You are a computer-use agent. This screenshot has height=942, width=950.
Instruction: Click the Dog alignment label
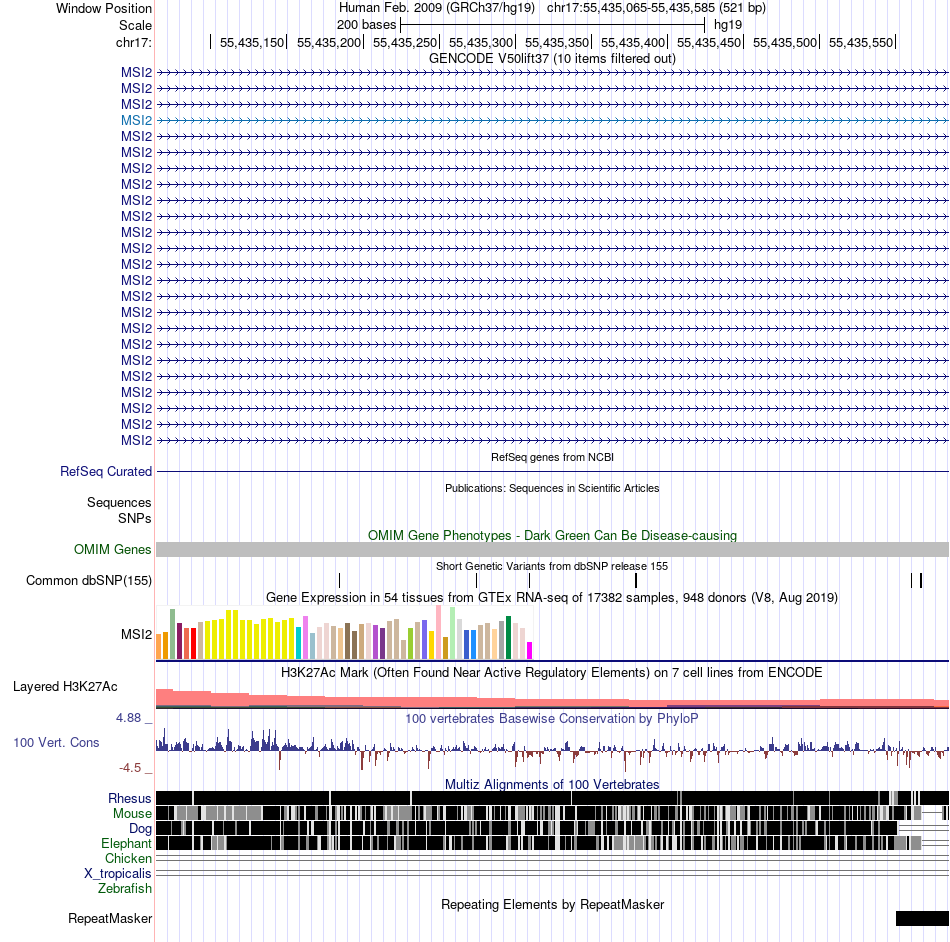(x=141, y=829)
